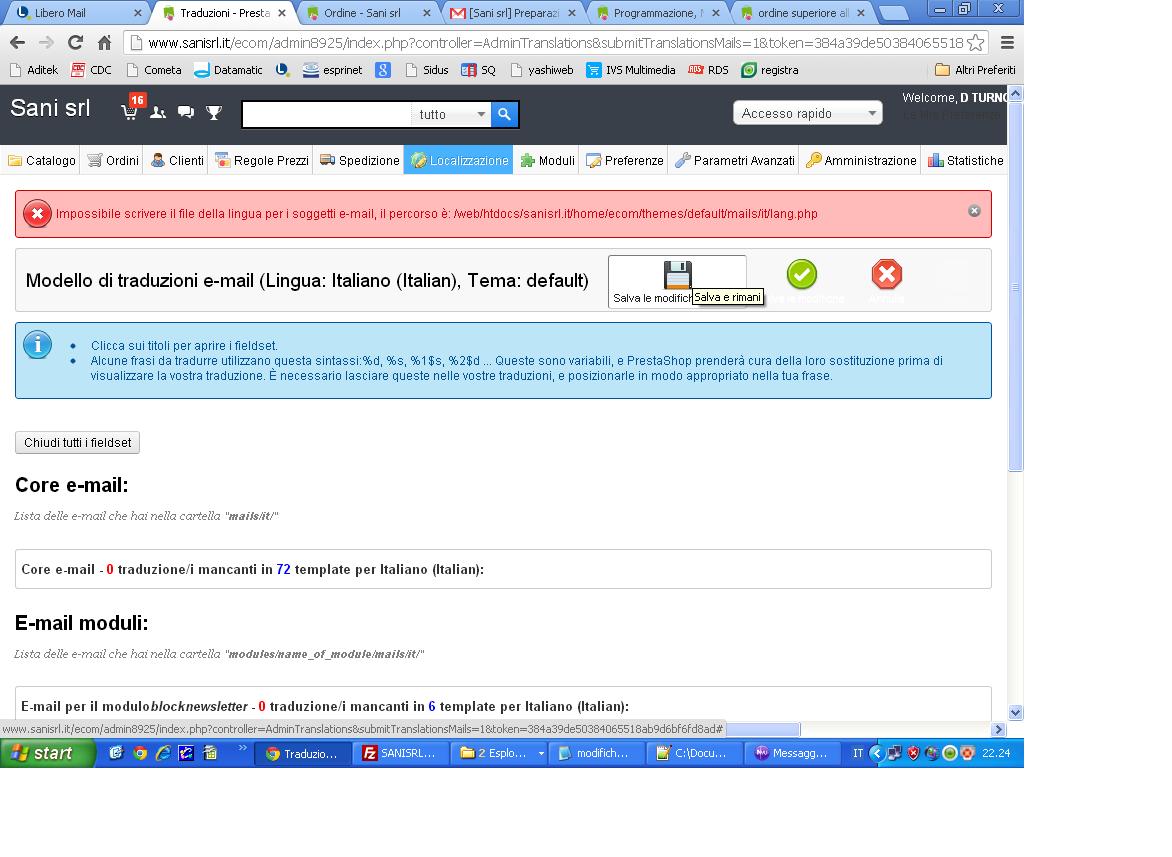The height and width of the screenshot is (857, 1172).
Task: Open the Clienti menu
Action: (x=177, y=160)
